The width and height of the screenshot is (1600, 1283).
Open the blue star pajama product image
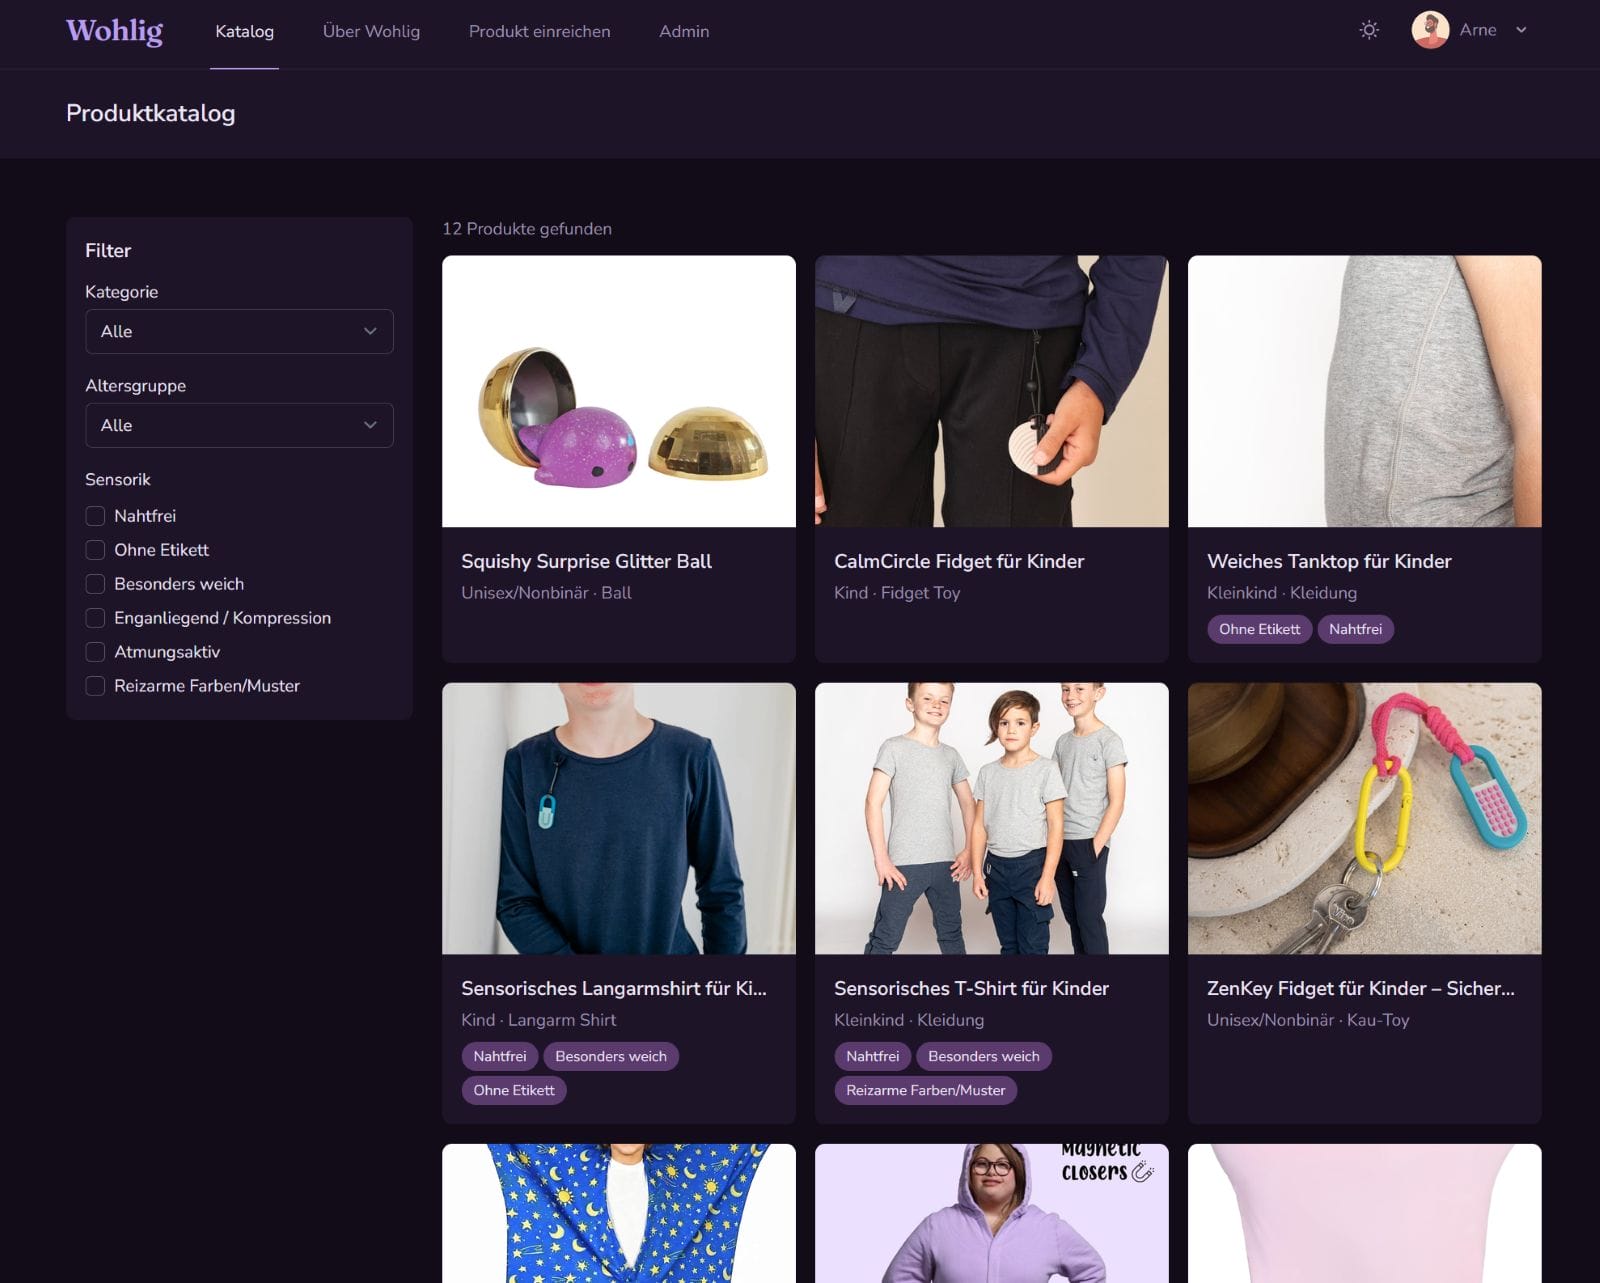tap(619, 1213)
